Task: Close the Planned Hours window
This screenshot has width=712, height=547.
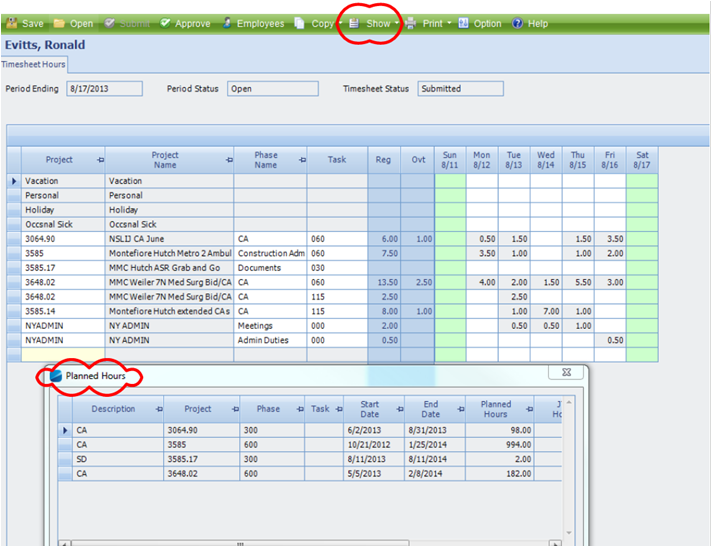Action: pos(566,372)
